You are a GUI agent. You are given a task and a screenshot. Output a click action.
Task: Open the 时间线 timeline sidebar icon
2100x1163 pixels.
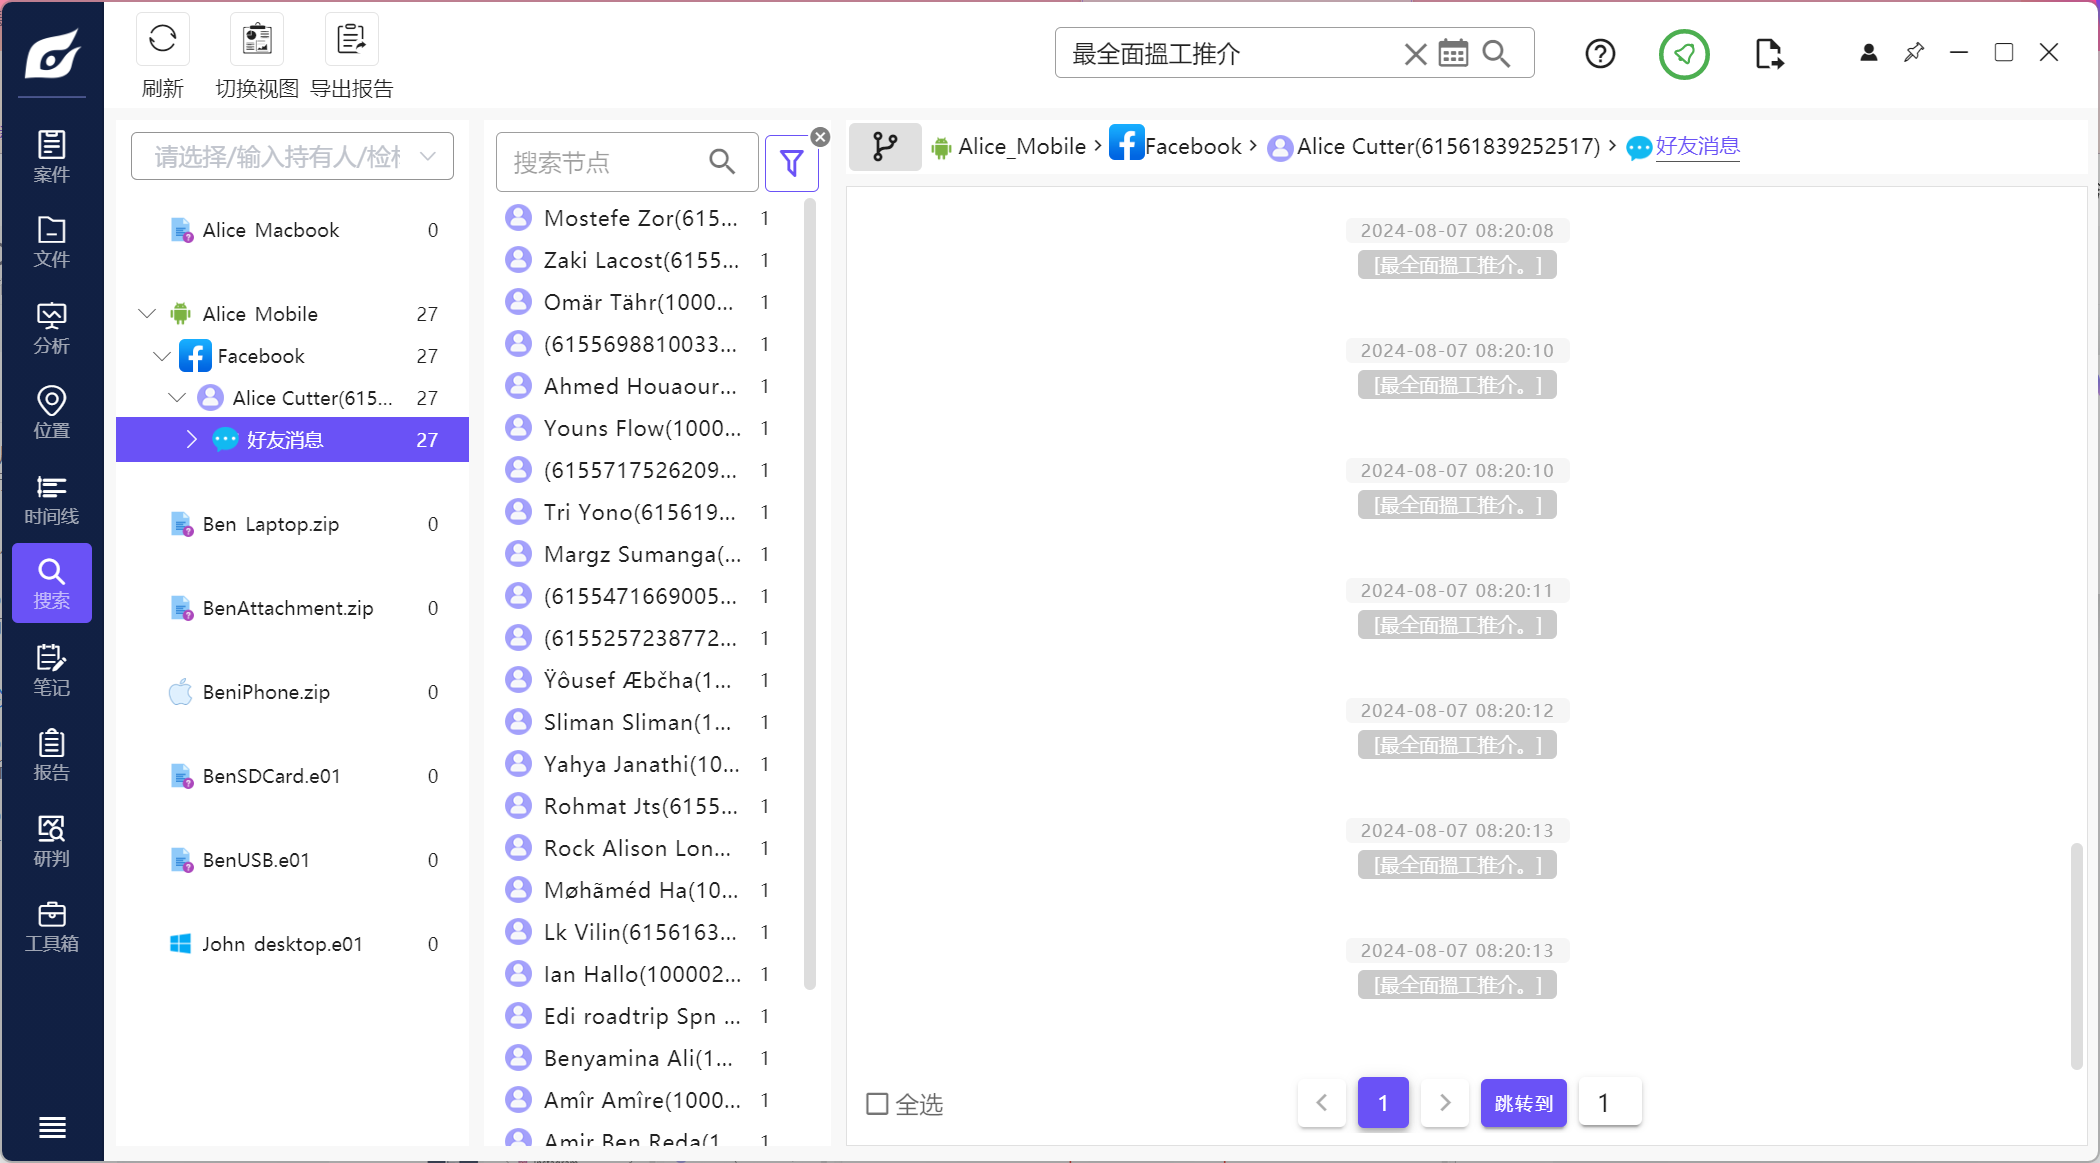52,500
